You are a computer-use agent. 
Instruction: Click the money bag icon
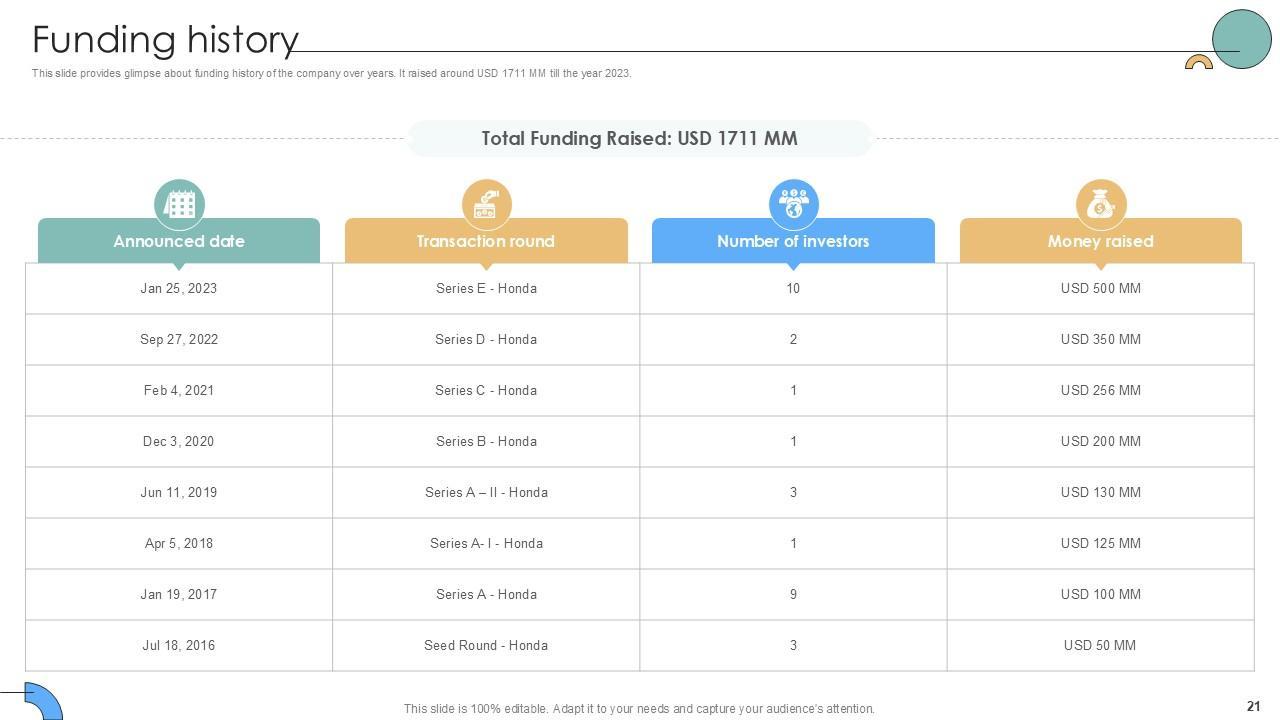pos(1100,204)
